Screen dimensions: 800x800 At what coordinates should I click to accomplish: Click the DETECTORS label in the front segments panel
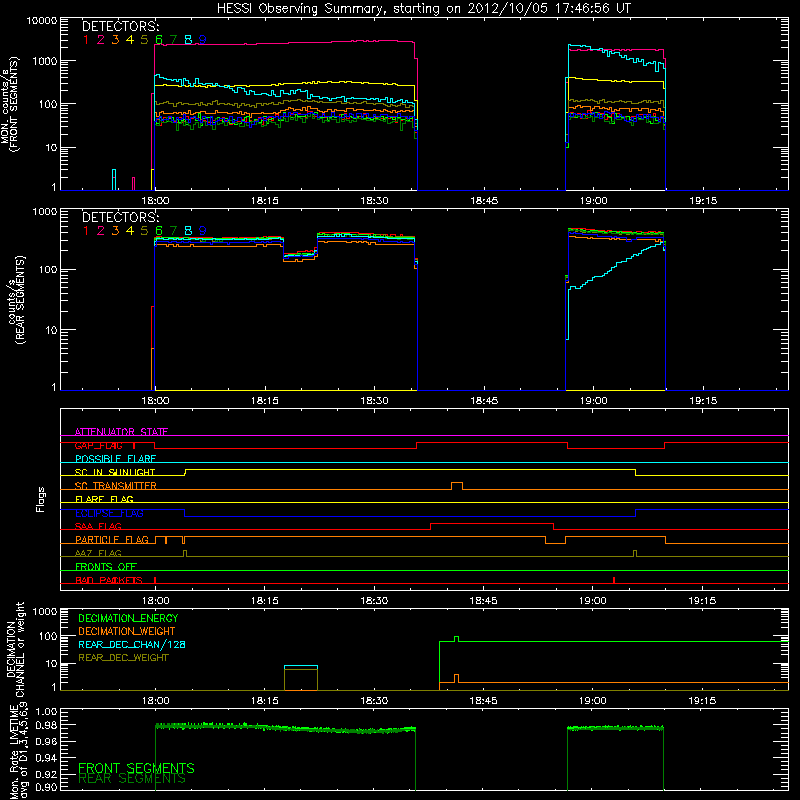[121, 26]
